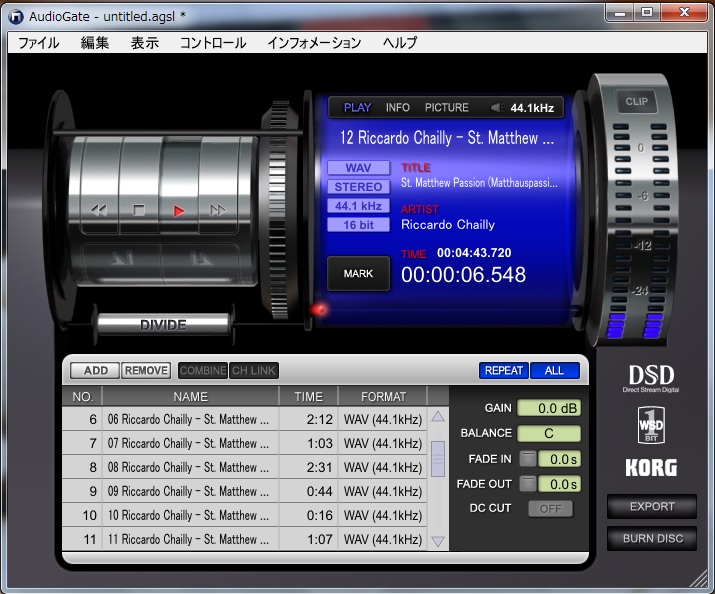The width and height of the screenshot is (715, 594).
Task: Sort the list by NAME column header
Action: click(x=191, y=397)
